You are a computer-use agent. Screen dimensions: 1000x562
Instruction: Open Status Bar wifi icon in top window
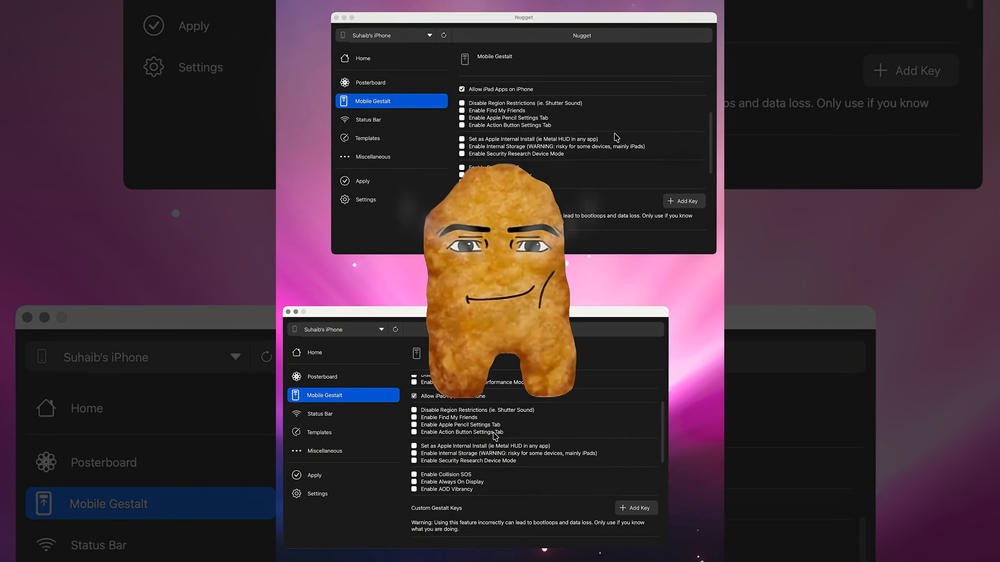coord(345,119)
